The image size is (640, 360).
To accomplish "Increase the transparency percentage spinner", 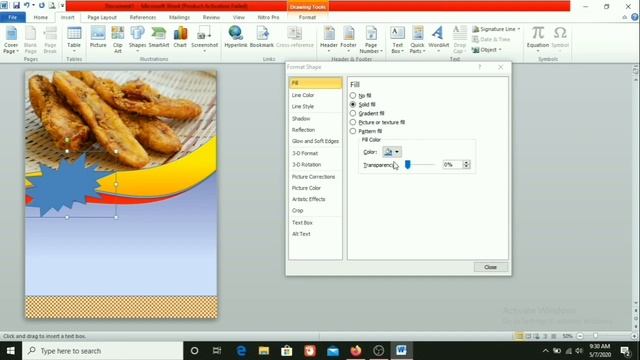I will [x=466, y=162].
